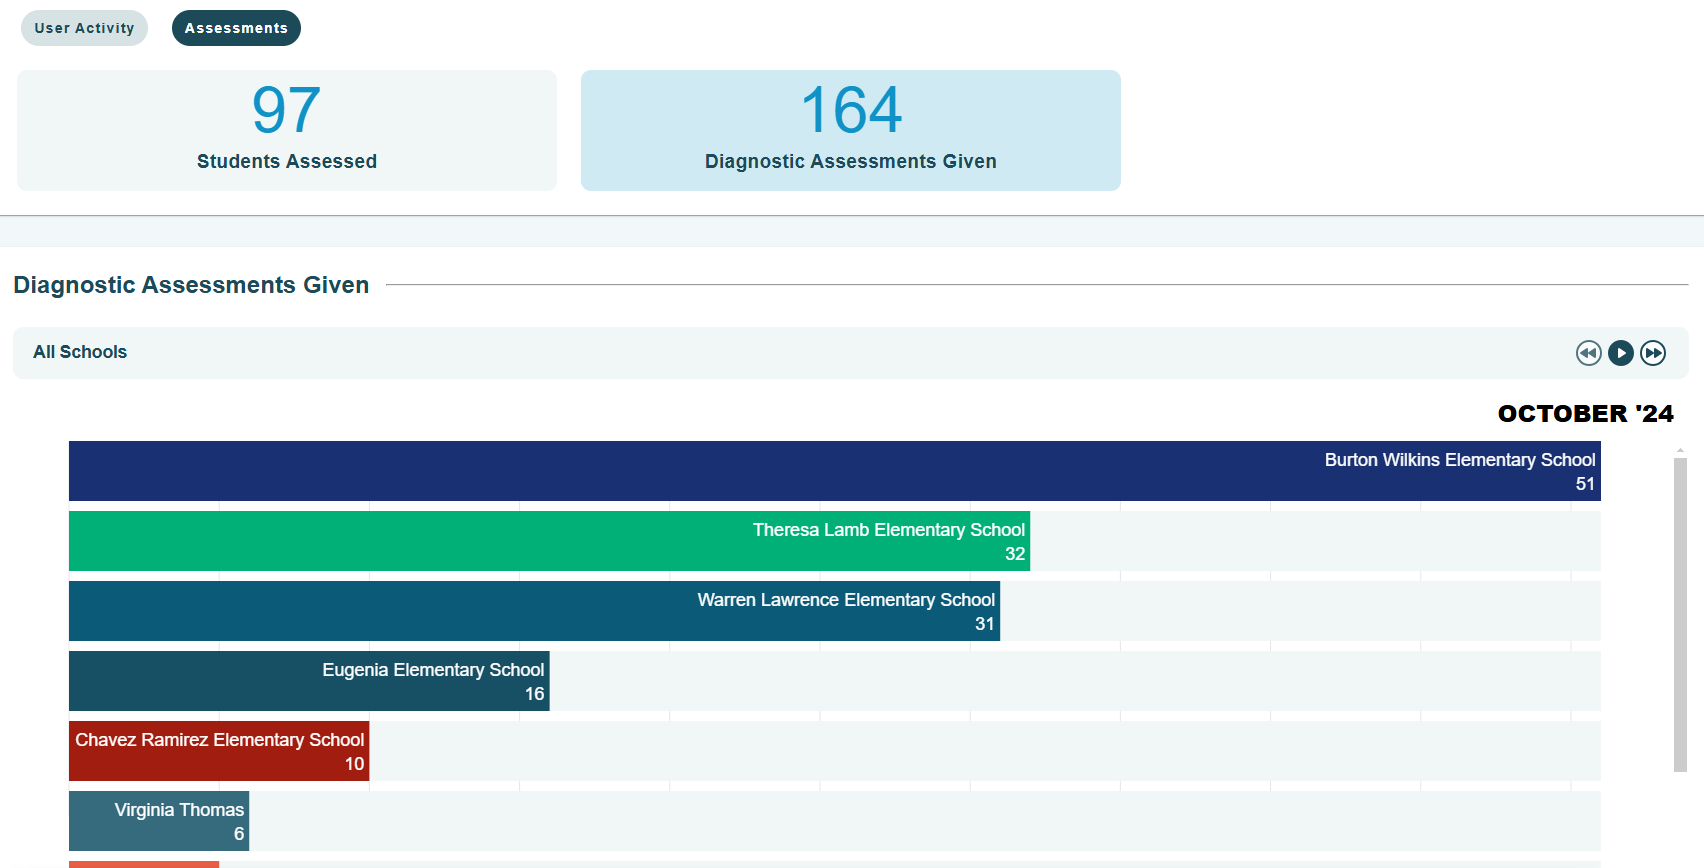The height and width of the screenshot is (868, 1704).
Task: Click the Chavez Ramirez Elementary School bar
Action: click(x=219, y=751)
